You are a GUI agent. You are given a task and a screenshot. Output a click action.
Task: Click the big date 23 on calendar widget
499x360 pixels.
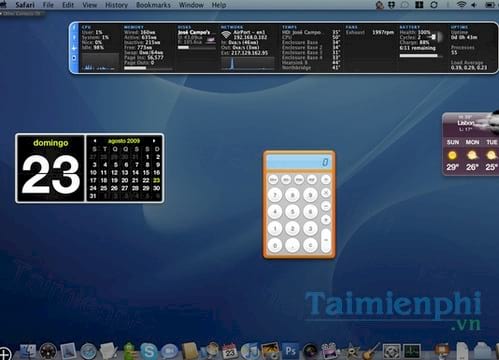[x=51, y=174]
